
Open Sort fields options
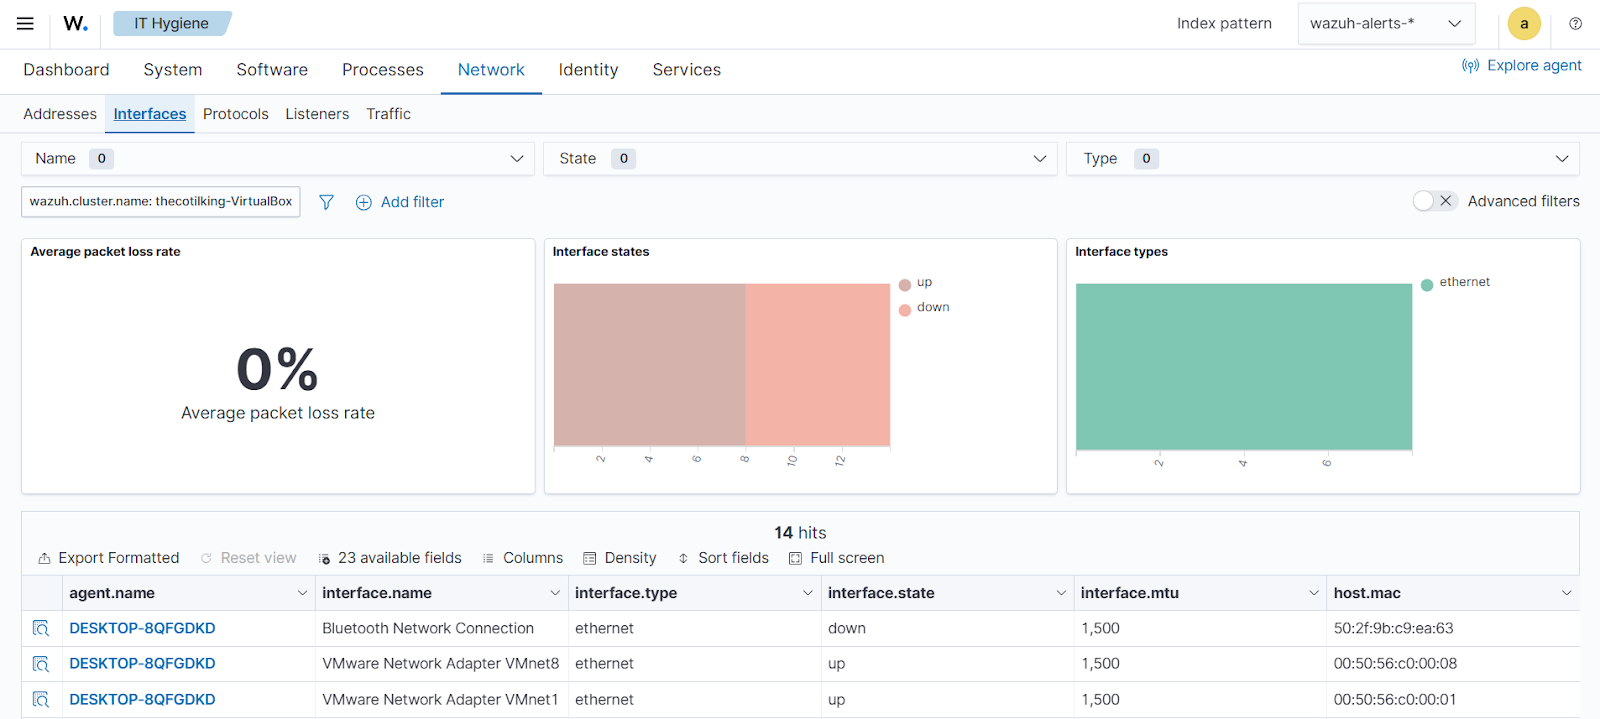(723, 558)
